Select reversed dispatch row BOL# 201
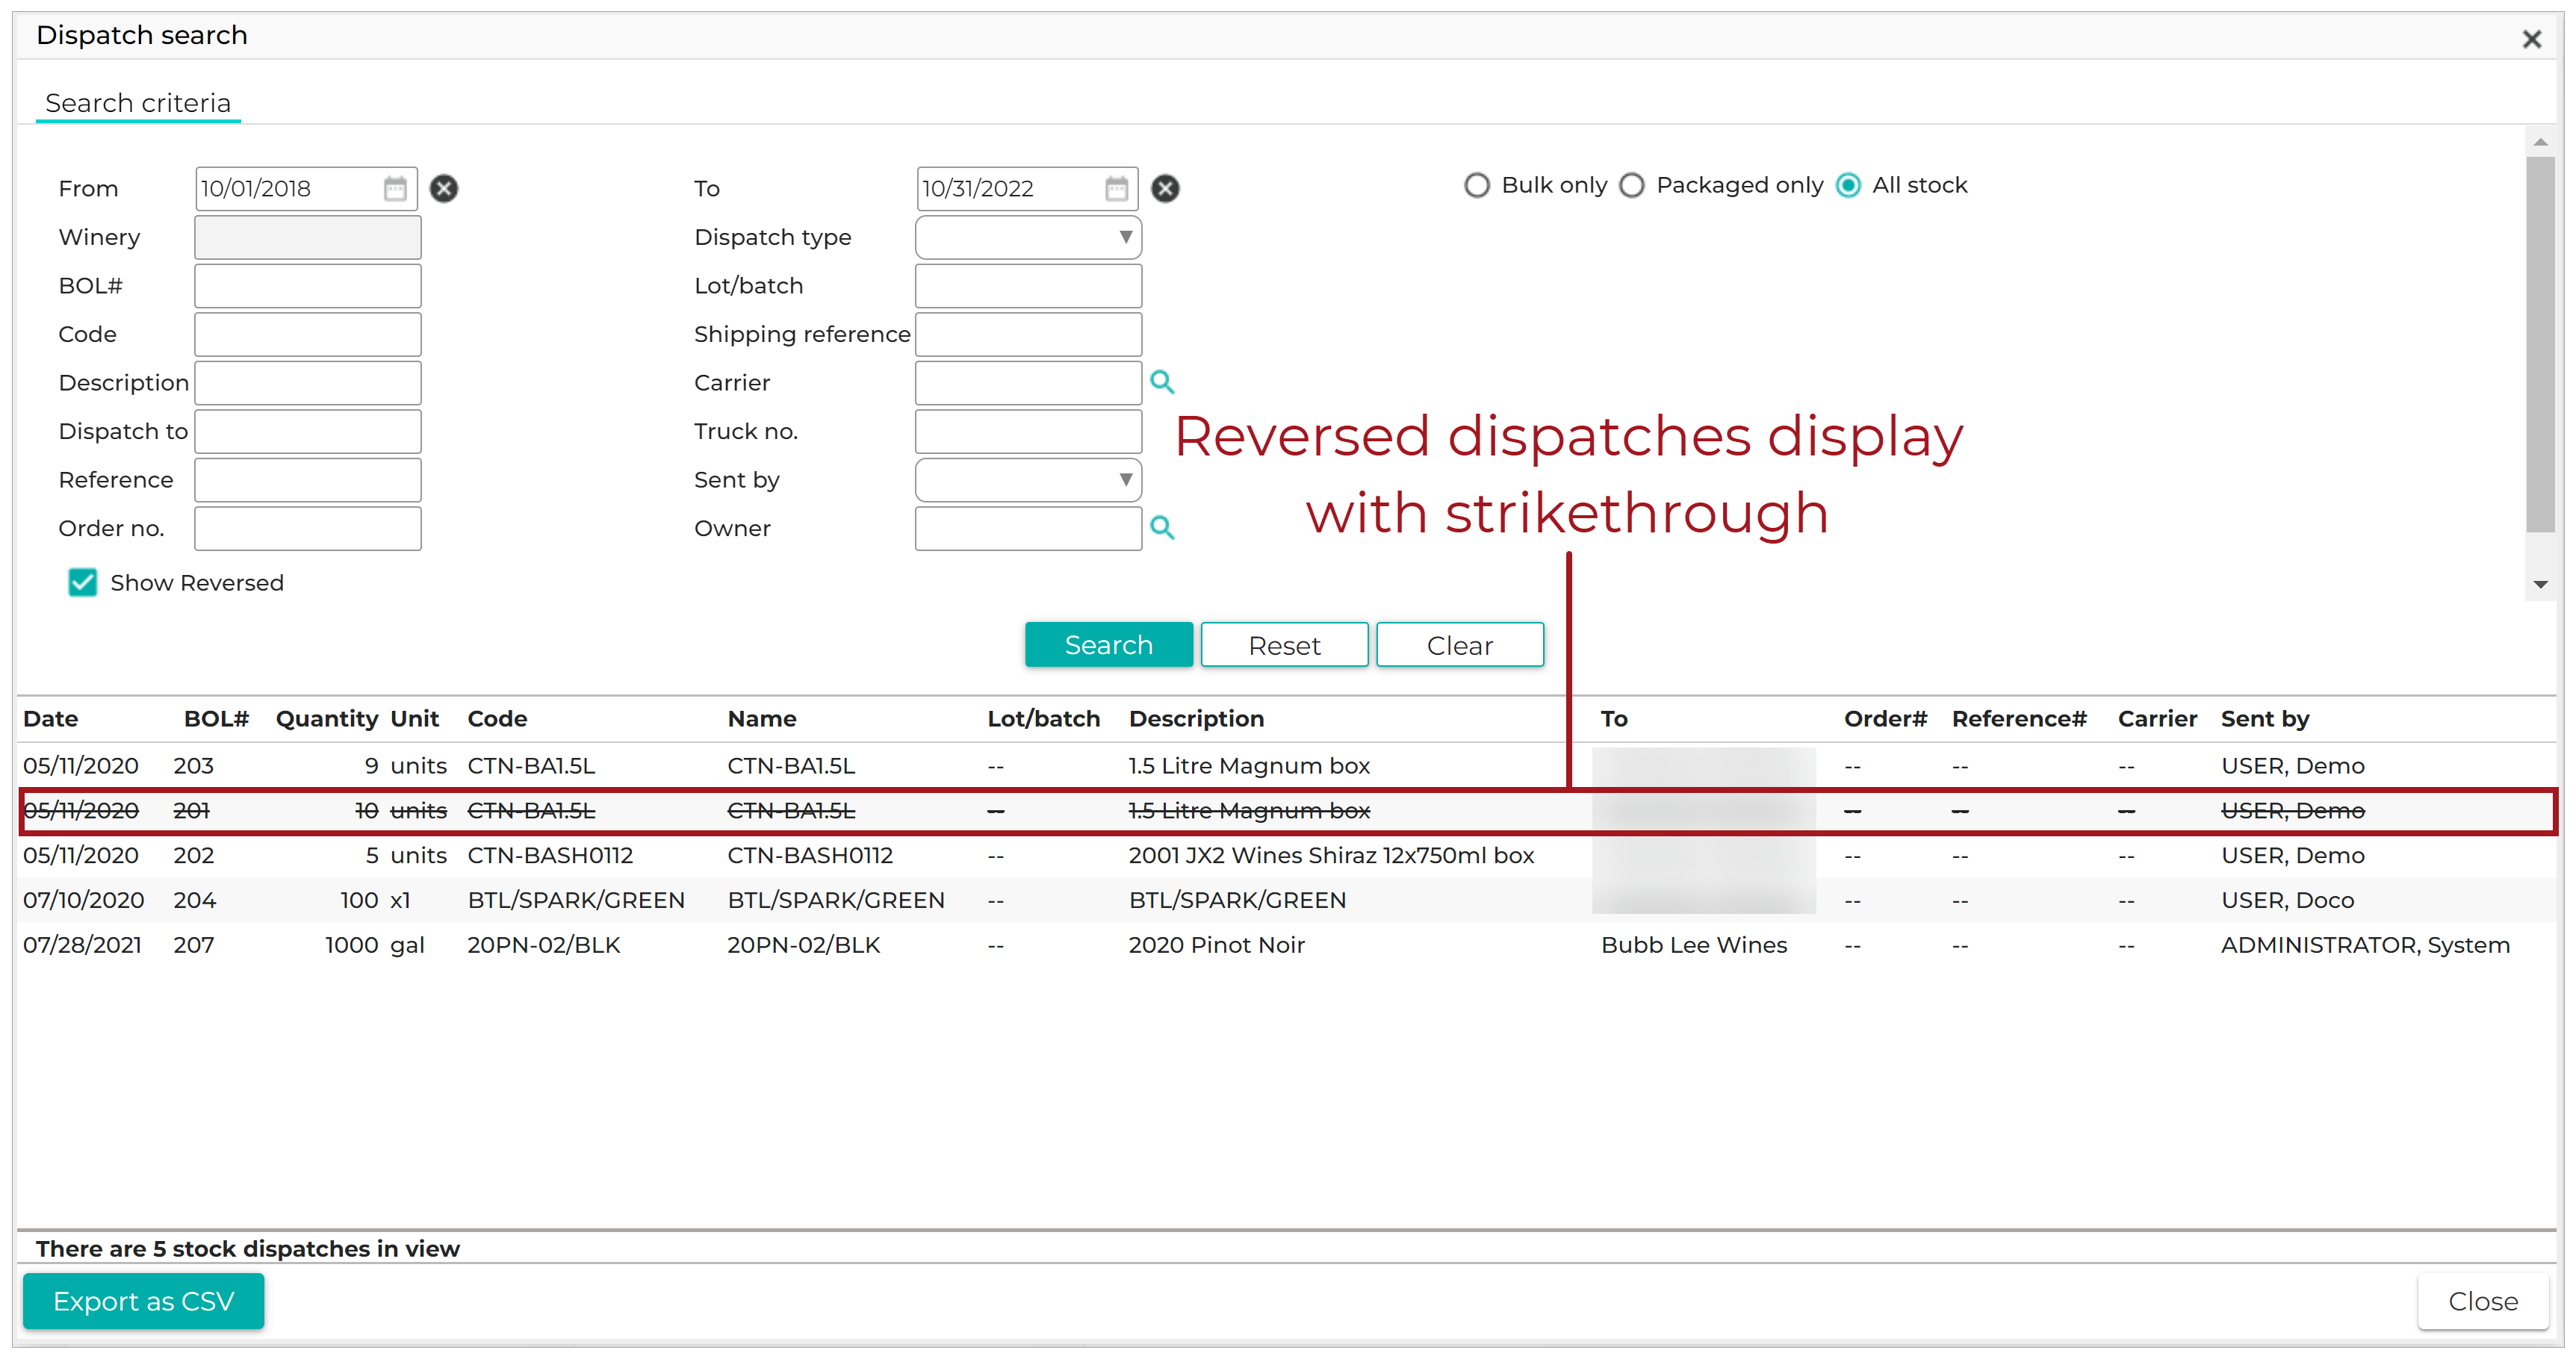The image size is (2576, 1356). pos(1286,810)
